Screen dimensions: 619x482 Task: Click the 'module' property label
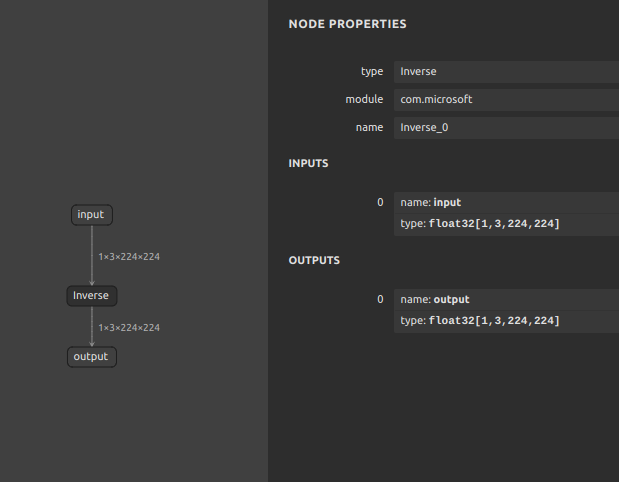tap(364, 99)
